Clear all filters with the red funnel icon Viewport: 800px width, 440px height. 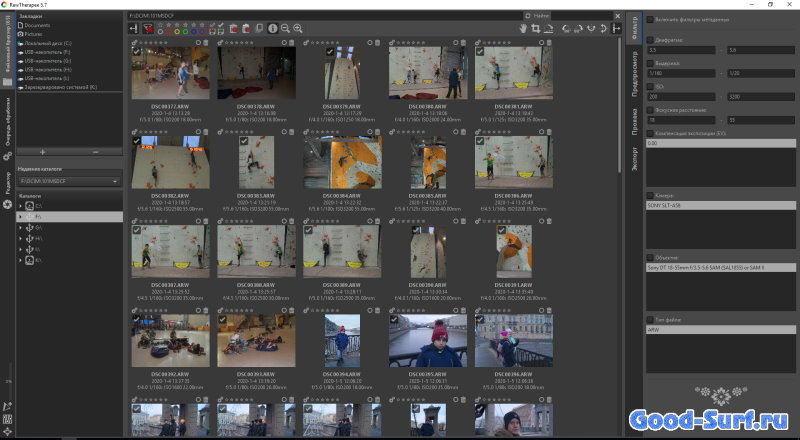pyautogui.click(x=147, y=29)
